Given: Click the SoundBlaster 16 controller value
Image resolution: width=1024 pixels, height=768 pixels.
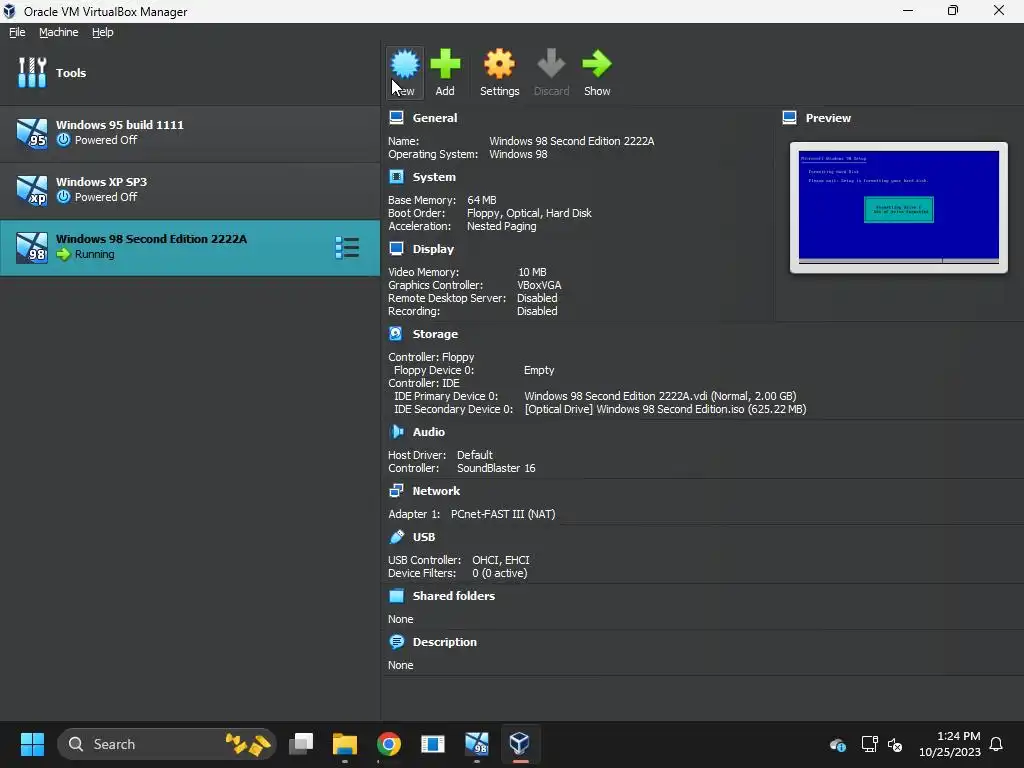Looking at the screenshot, I should [496, 468].
